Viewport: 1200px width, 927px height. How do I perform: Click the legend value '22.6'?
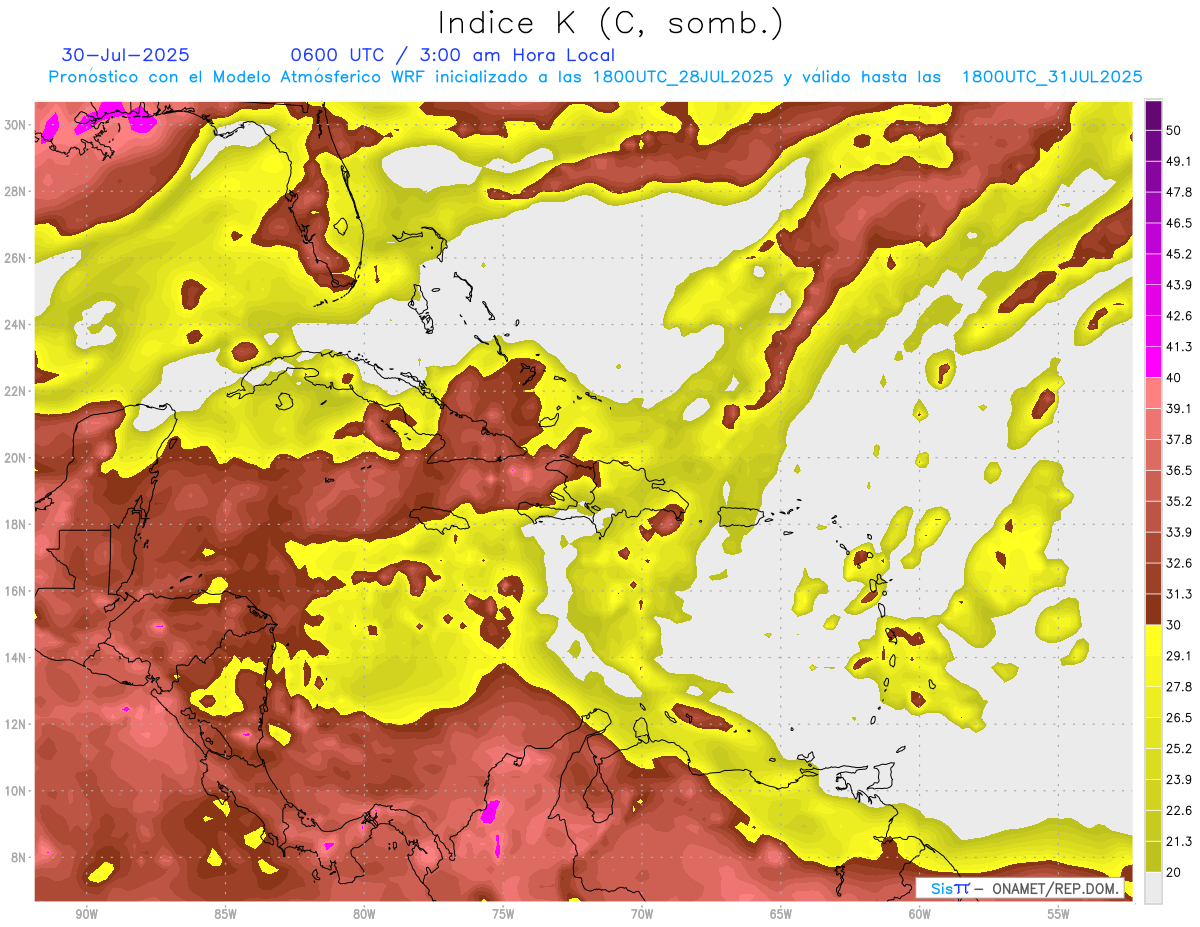point(1179,810)
